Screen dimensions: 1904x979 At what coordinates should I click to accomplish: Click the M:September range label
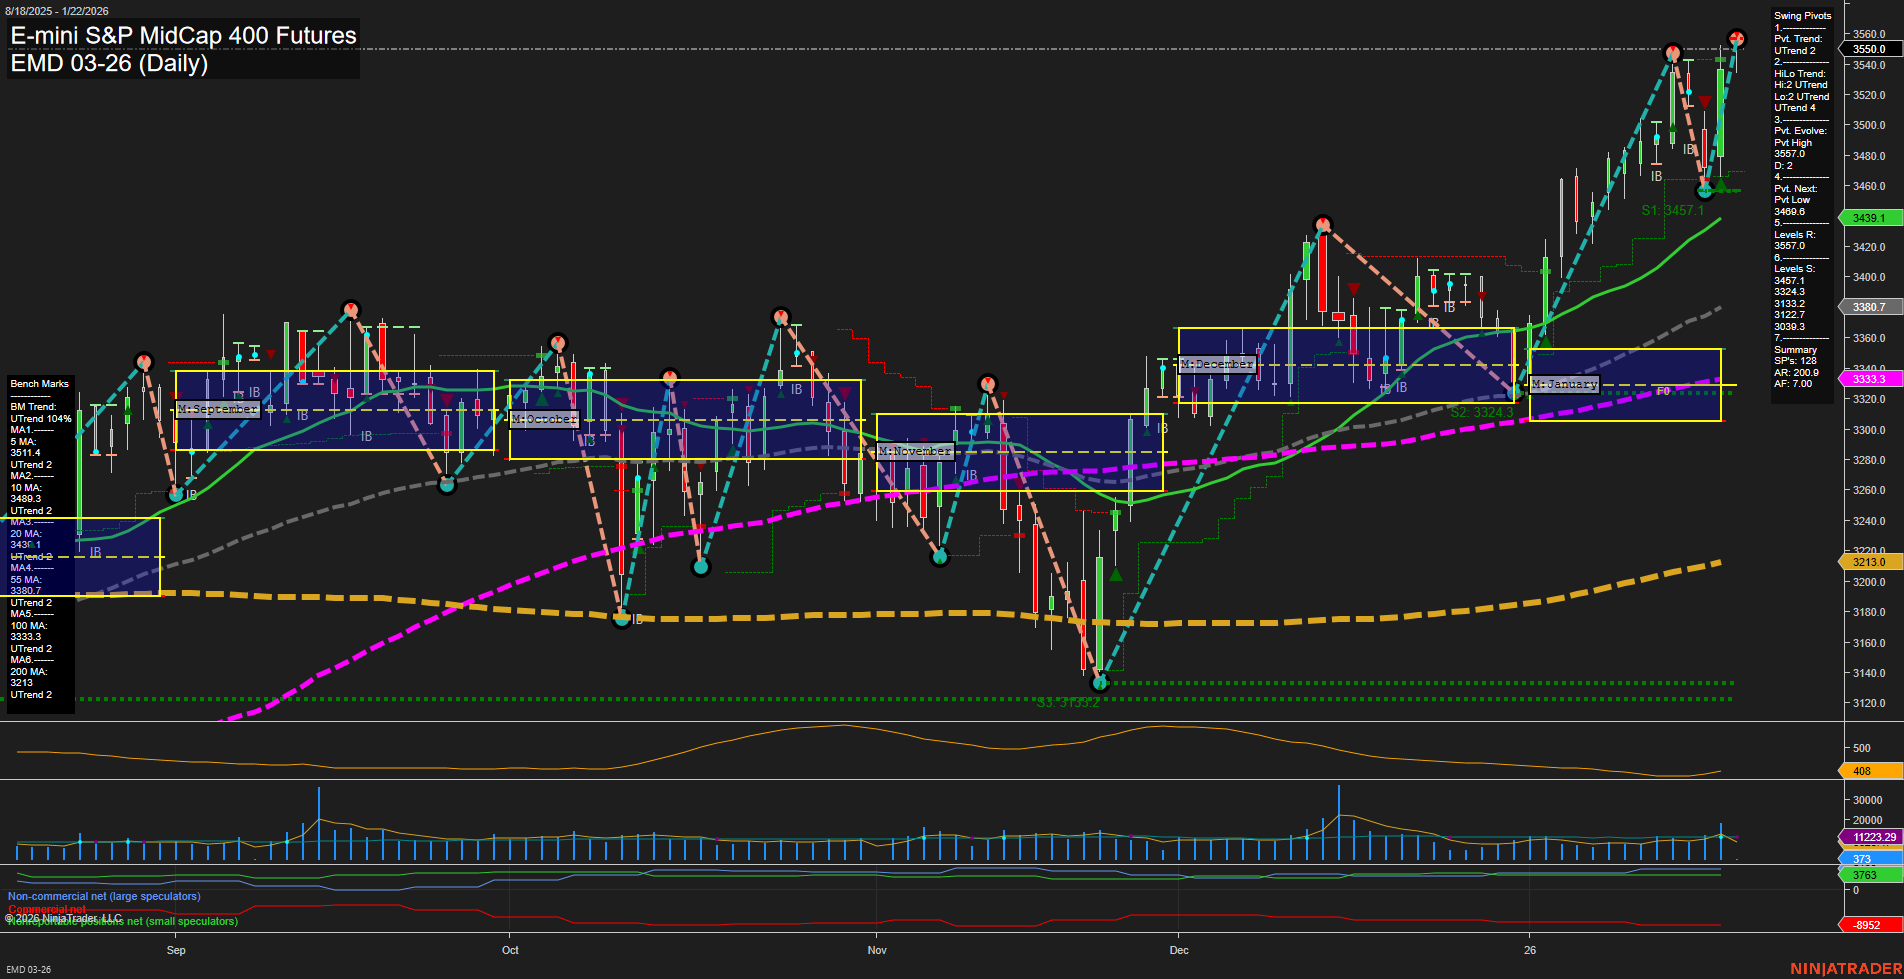pos(217,409)
